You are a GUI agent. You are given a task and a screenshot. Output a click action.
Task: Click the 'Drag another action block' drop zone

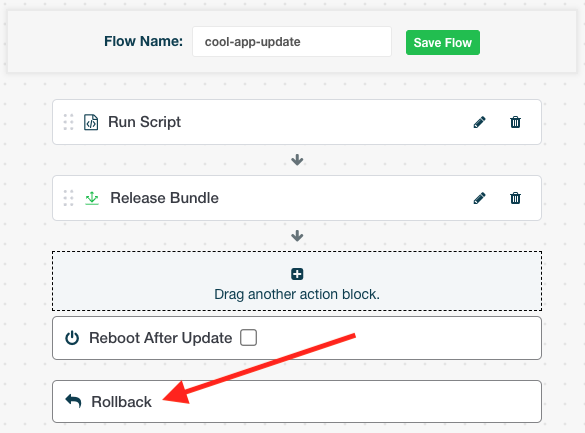coord(297,281)
